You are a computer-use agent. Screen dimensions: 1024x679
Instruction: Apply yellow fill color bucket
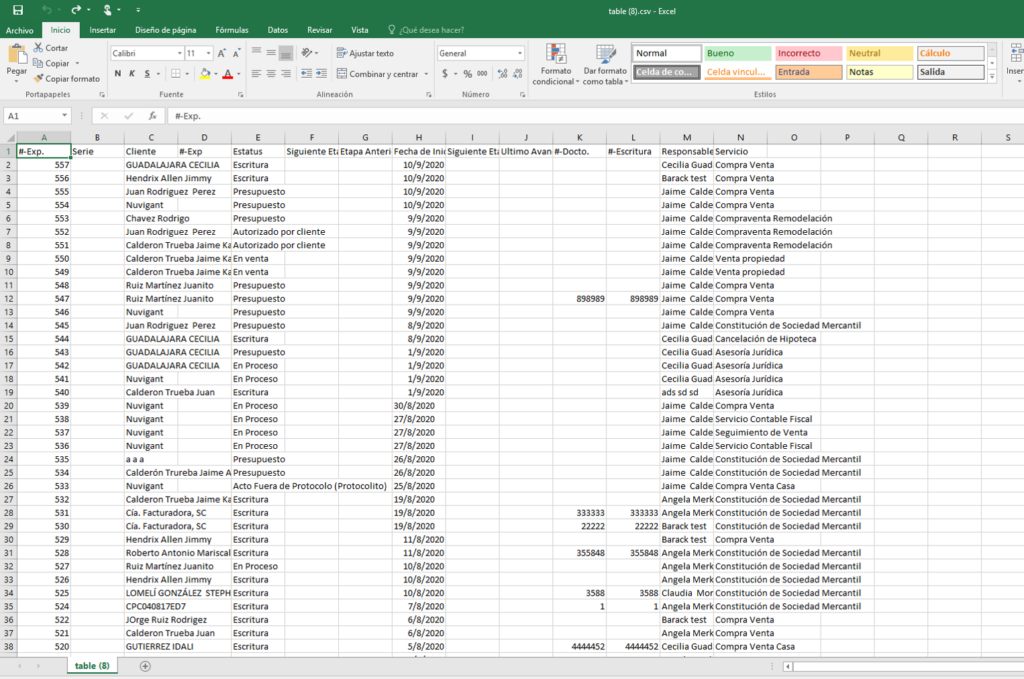tap(205, 74)
